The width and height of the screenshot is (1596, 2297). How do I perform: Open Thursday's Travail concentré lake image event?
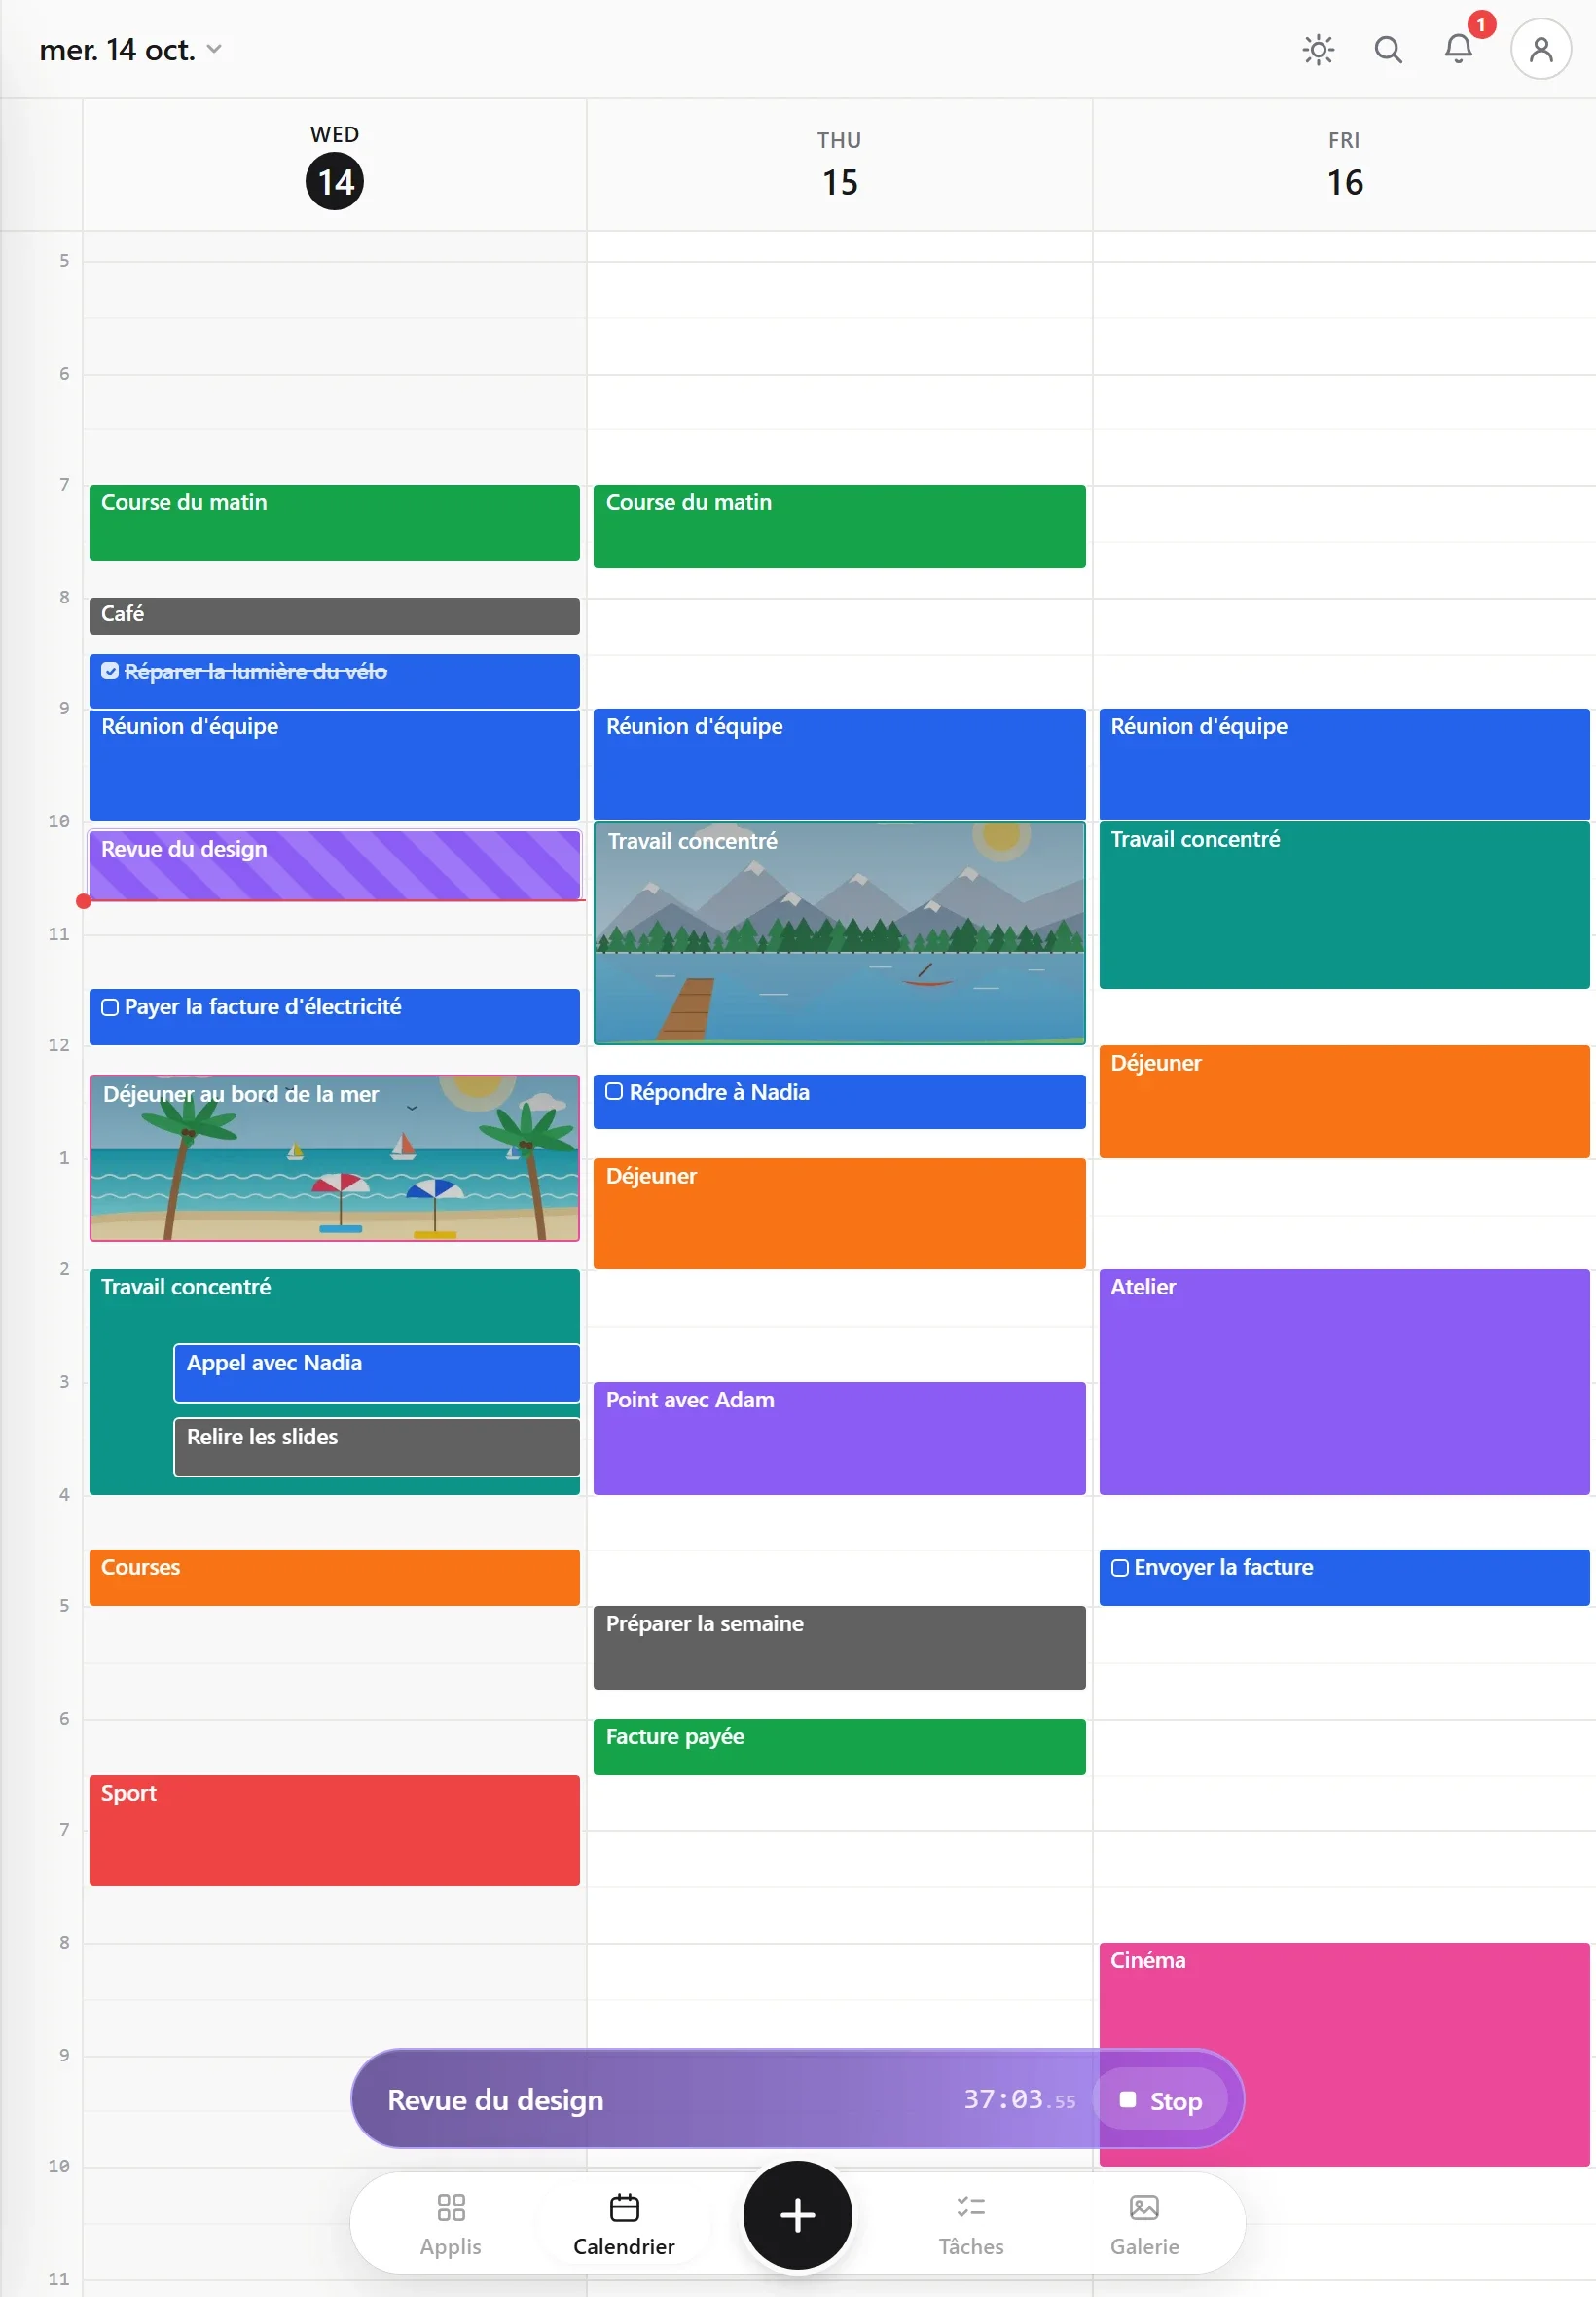[839, 932]
